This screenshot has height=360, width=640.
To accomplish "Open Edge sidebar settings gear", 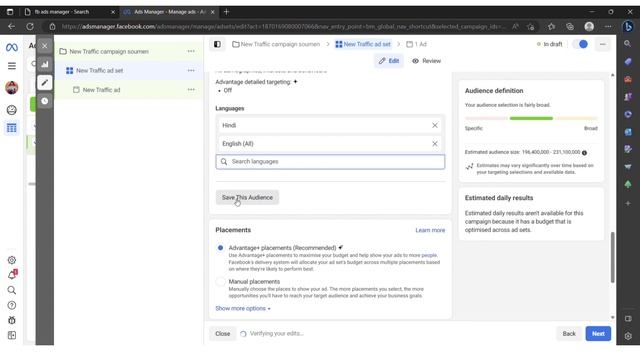I will 628,336.
